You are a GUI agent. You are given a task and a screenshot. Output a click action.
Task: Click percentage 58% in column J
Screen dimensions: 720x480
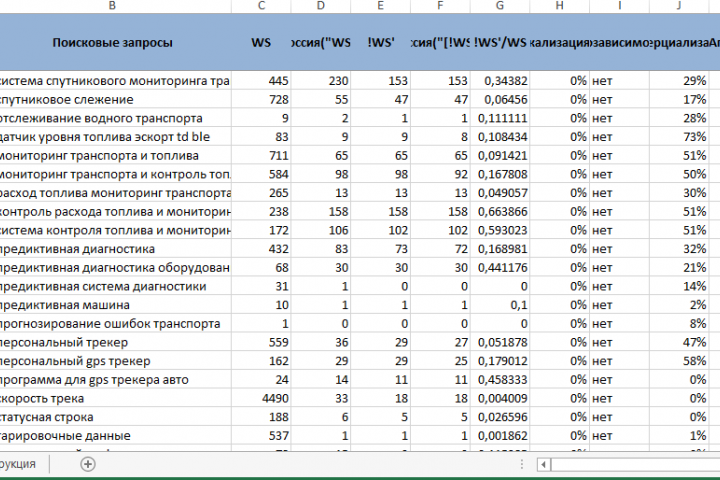[x=679, y=361]
